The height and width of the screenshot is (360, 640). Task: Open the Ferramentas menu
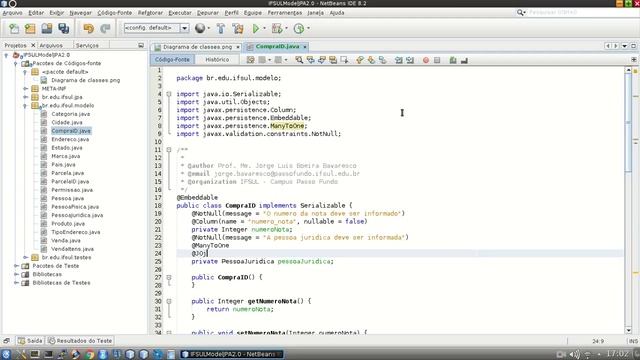click(x=285, y=13)
